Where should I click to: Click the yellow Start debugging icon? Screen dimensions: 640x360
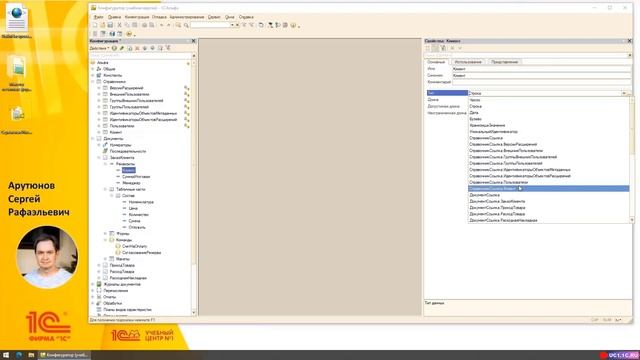pyautogui.click(x=129, y=34)
